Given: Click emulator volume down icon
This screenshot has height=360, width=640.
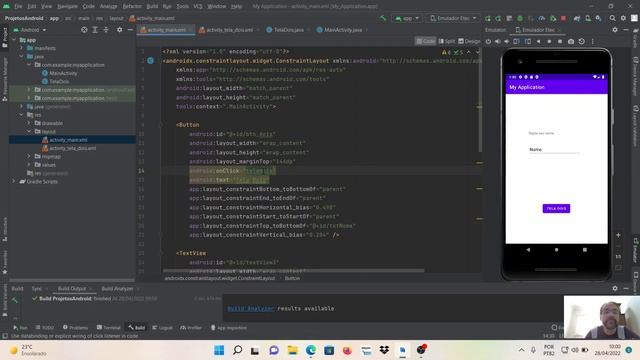Looking at the screenshot, I should click(x=507, y=41).
